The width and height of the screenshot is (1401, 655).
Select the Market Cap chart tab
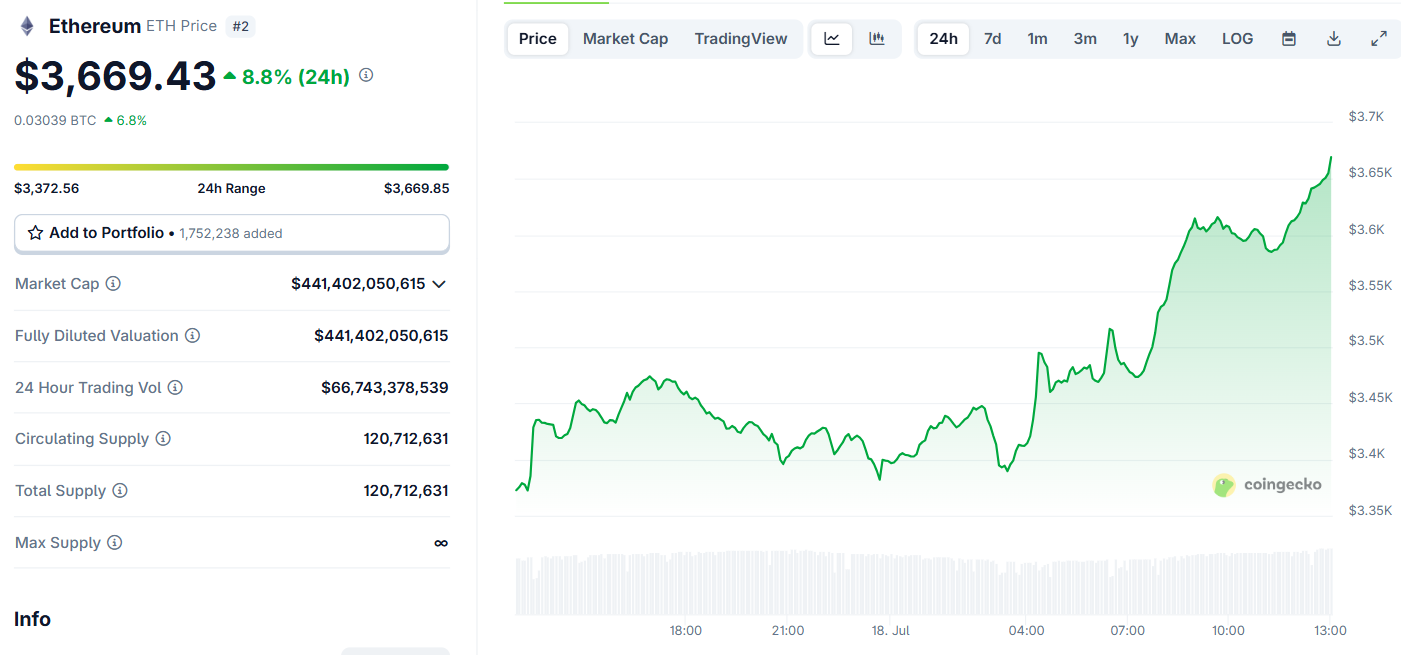(x=625, y=39)
